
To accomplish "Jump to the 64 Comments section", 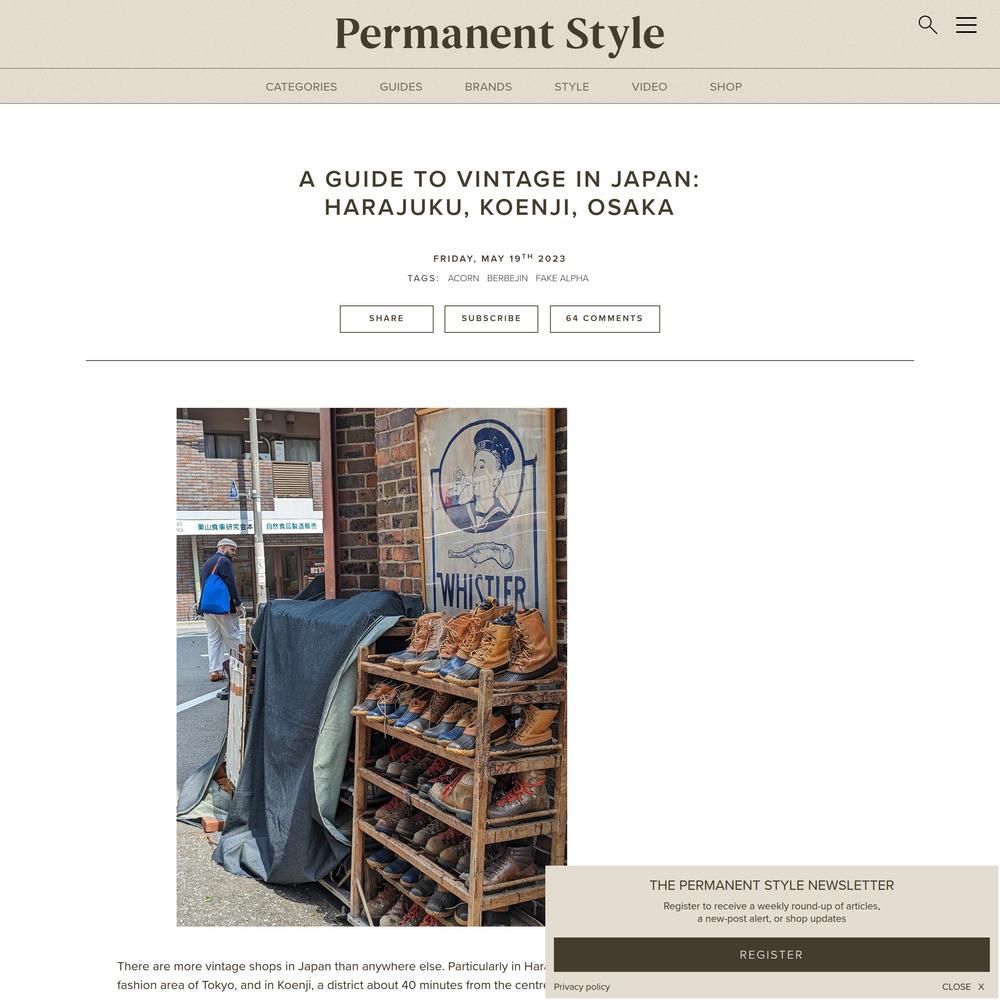I will [605, 319].
